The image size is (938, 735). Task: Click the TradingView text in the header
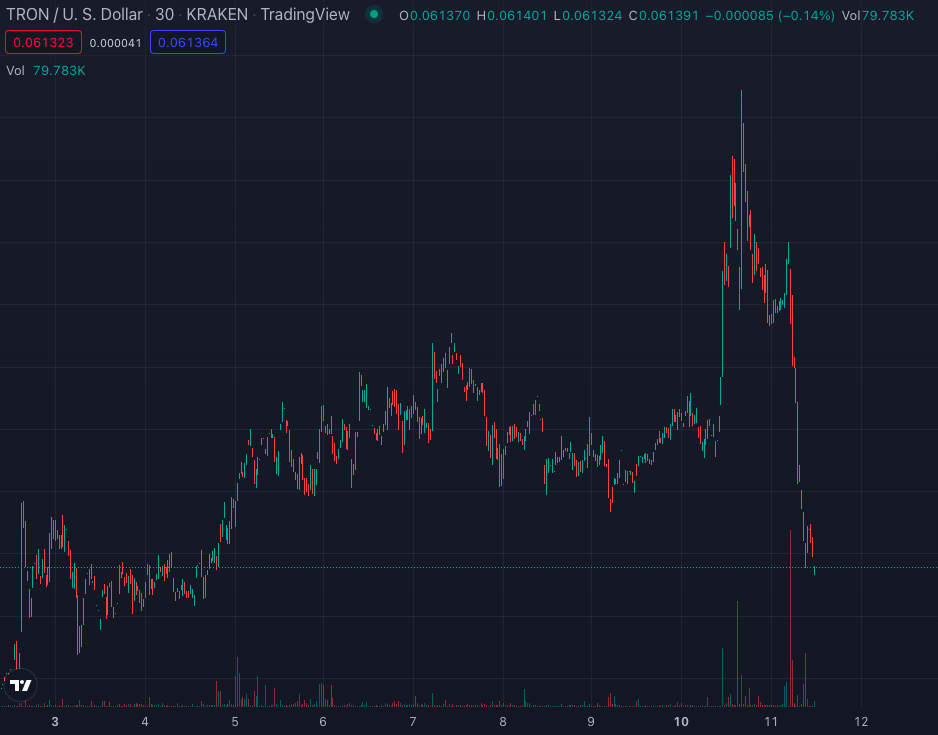point(305,15)
